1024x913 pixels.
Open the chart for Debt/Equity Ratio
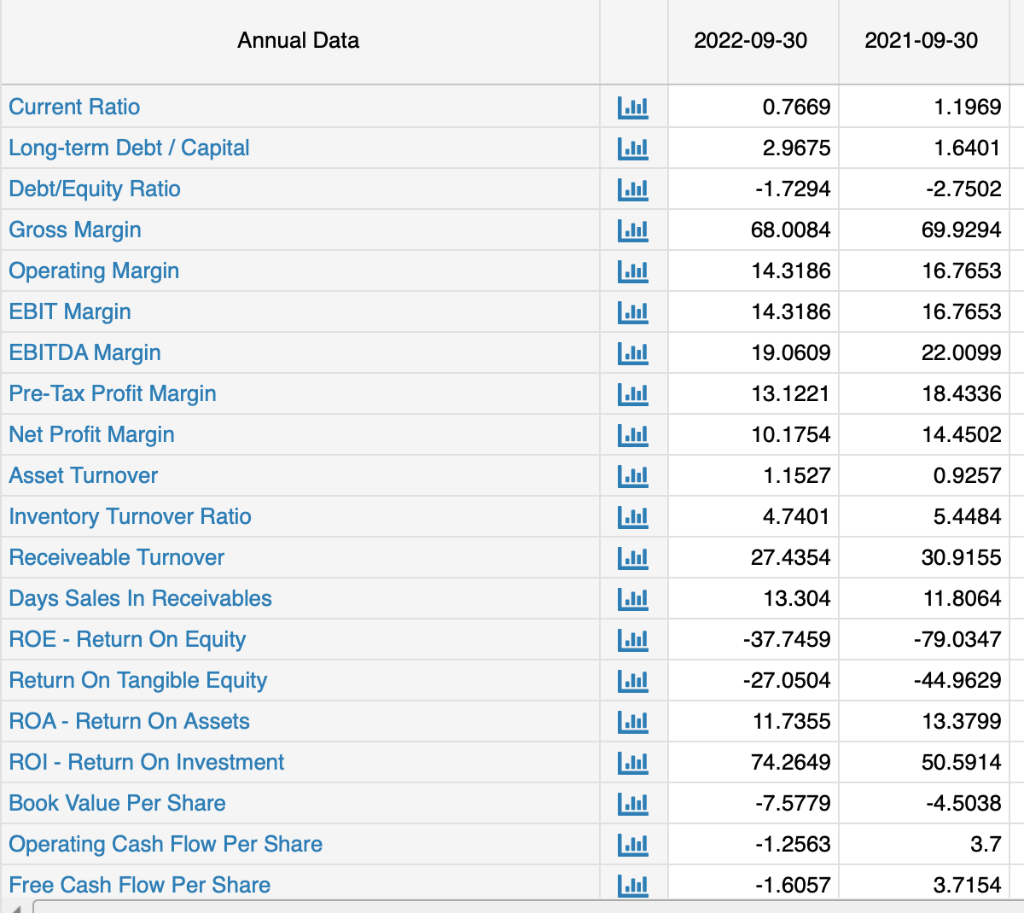pyautogui.click(x=633, y=188)
